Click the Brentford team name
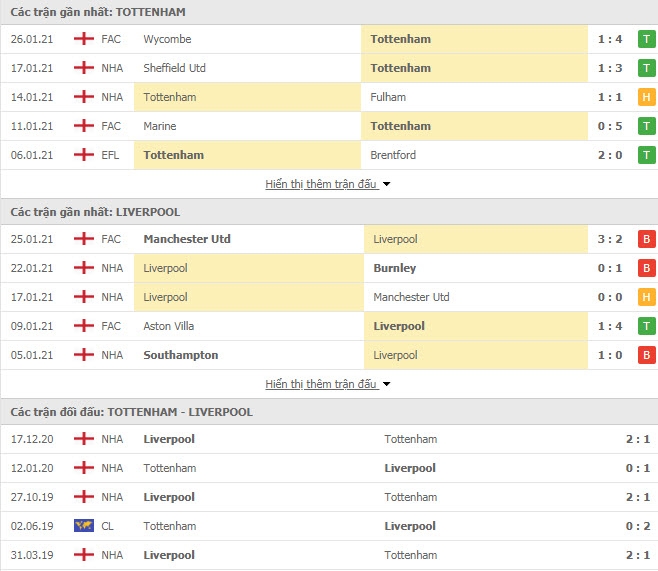 pyautogui.click(x=393, y=155)
